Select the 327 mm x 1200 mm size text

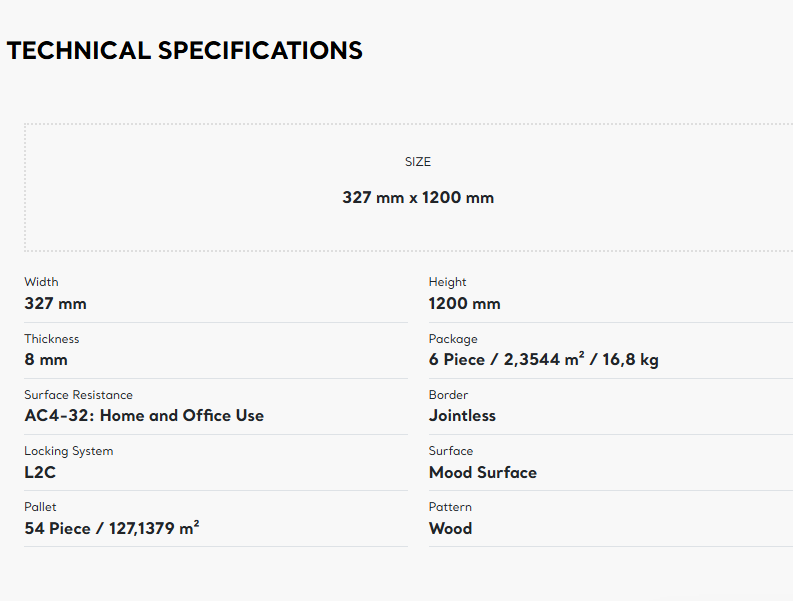[418, 197]
